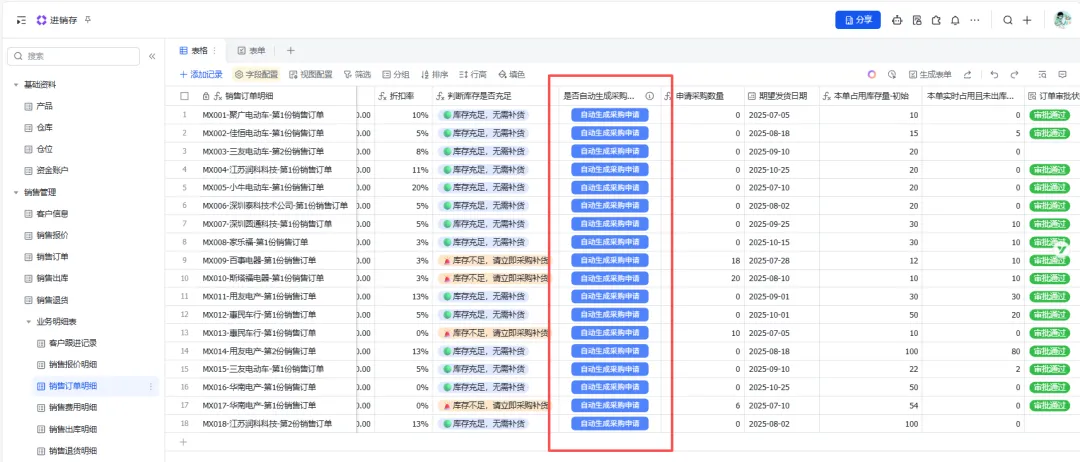Click the blue 分享 button
Screen dimensions: 1080x462
[x=858, y=20]
